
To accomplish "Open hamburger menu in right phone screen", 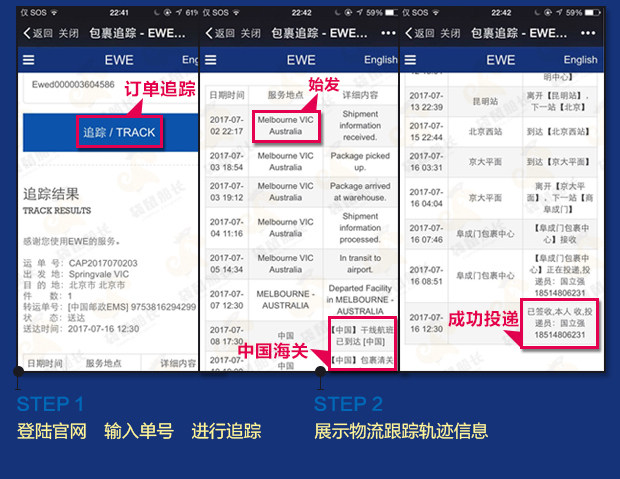I will [410, 60].
